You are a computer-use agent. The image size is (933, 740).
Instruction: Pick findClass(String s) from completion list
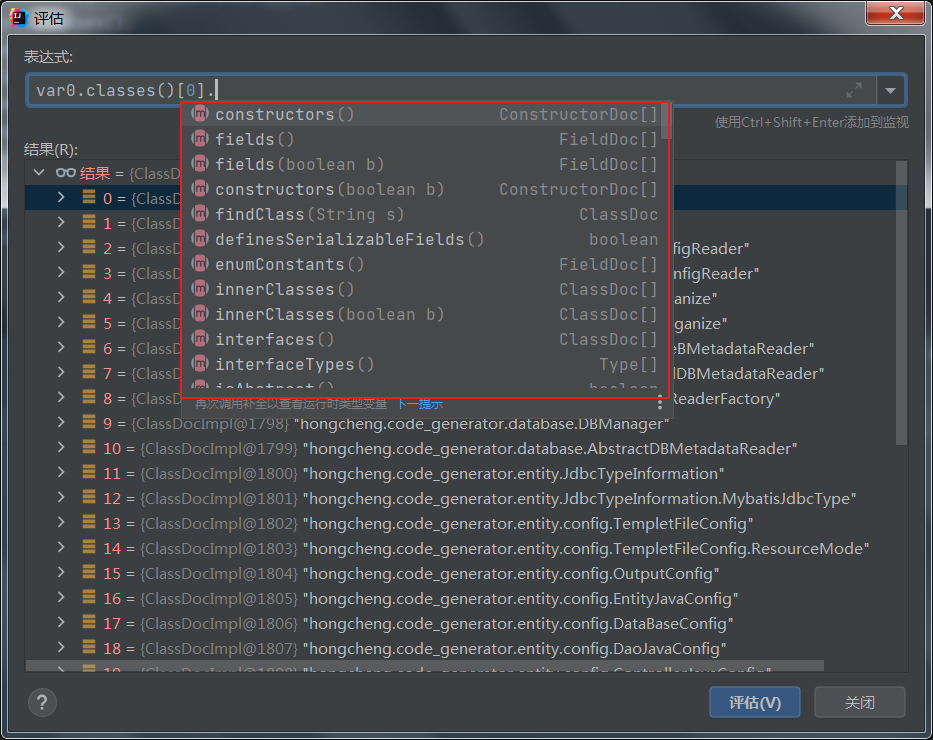click(425, 214)
